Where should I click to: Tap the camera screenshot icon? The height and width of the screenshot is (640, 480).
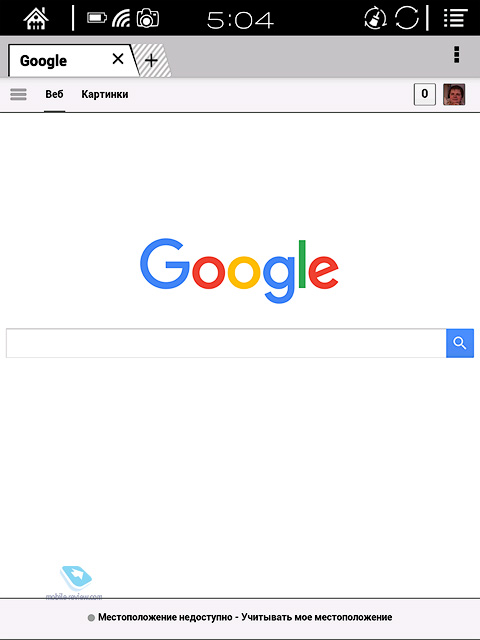click(148, 18)
